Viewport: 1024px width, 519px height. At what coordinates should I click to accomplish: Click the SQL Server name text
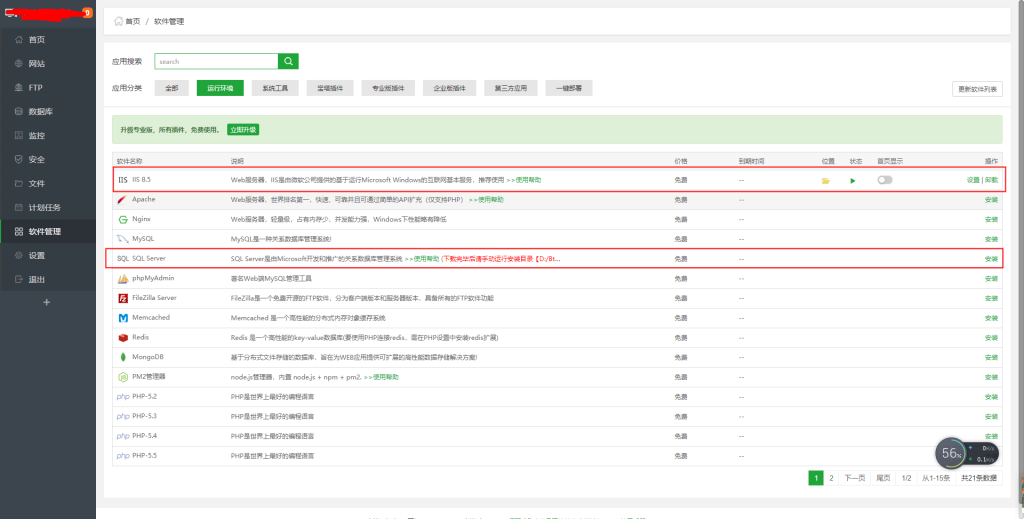tap(149, 259)
